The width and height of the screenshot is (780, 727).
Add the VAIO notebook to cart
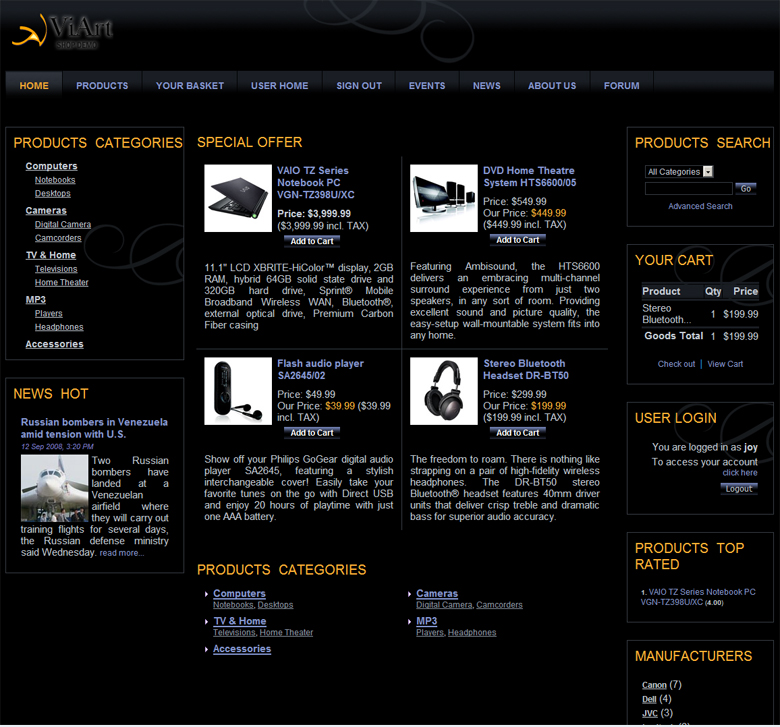312,241
